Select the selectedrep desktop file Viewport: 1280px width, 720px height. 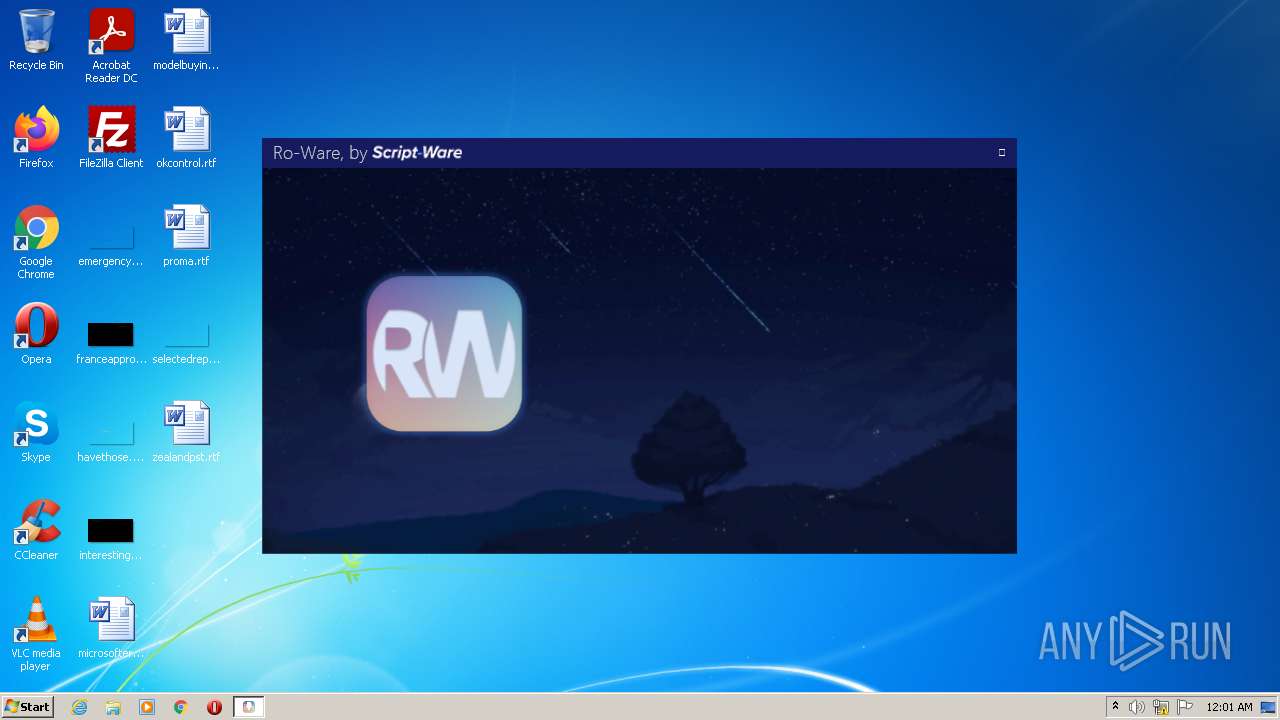pos(186,343)
